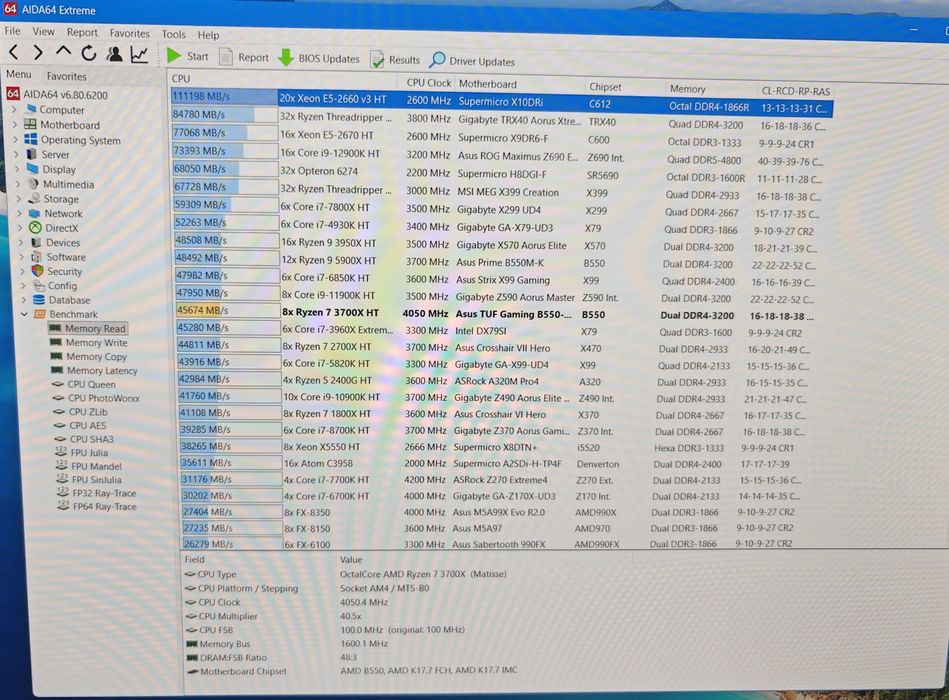Click the Up level arrow icon
The image size is (949, 700).
63,53
